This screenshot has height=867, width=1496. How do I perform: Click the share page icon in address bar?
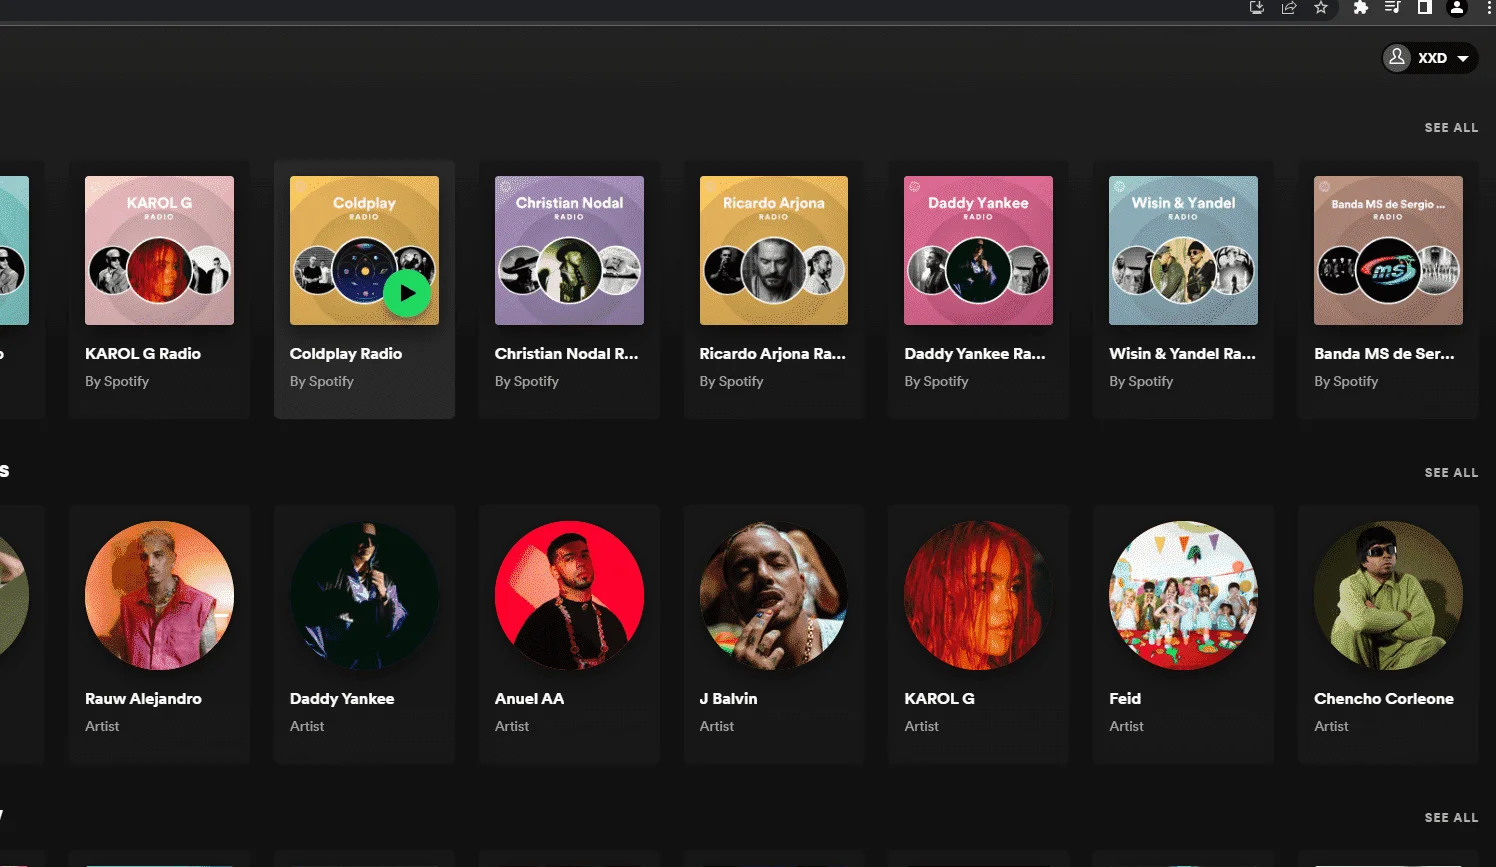click(x=1289, y=8)
